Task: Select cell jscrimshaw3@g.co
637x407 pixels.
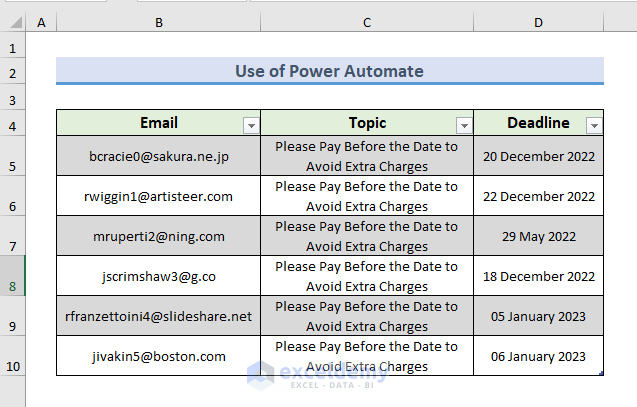Action: (158, 276)
